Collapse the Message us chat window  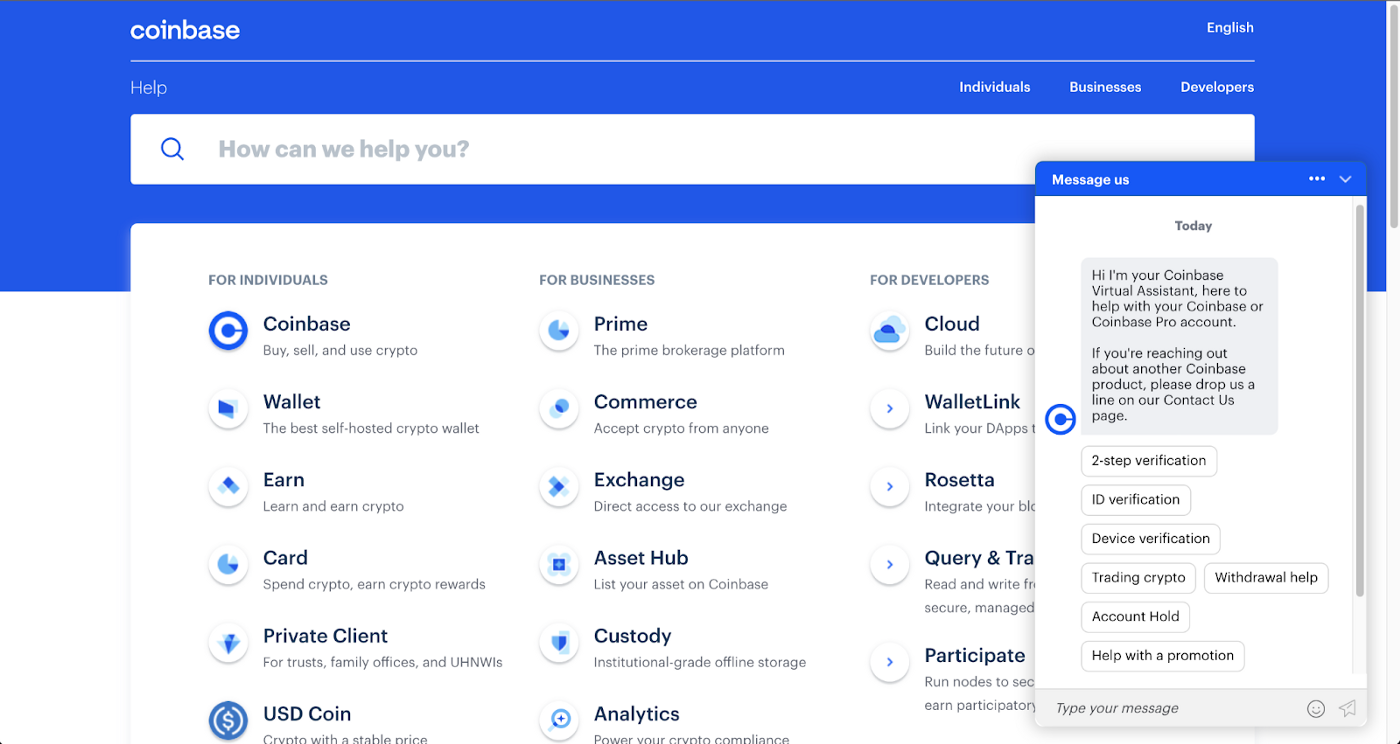coord(1345,179)
